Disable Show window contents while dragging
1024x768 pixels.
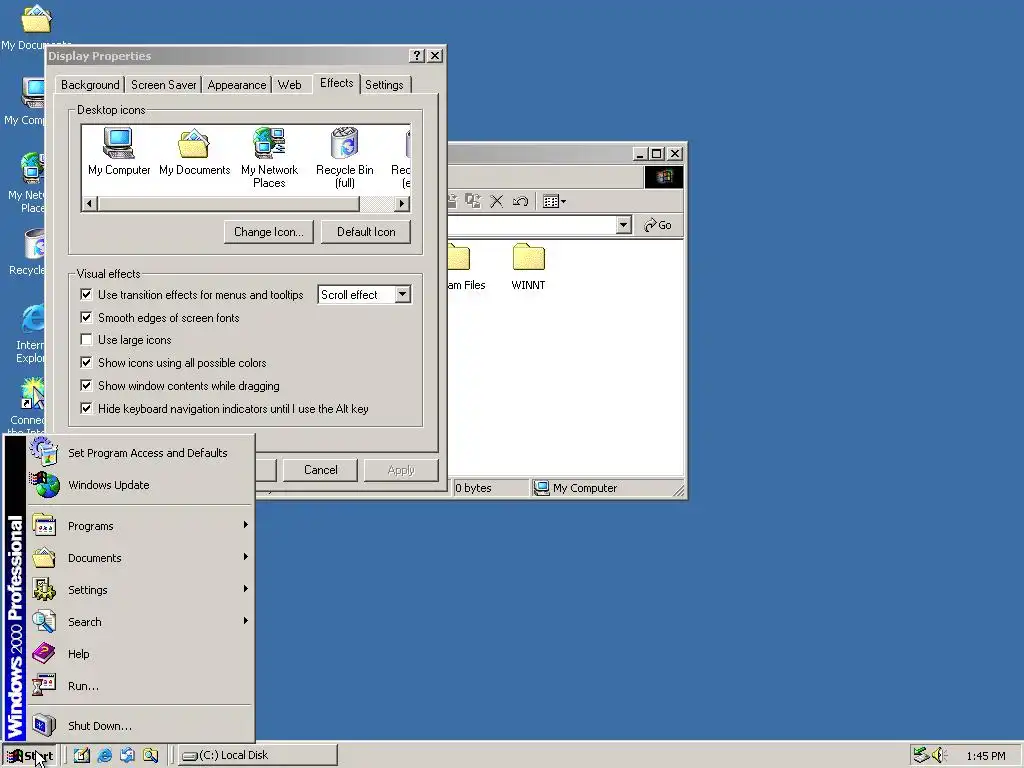pyautogui.click(x=86, y=385)
